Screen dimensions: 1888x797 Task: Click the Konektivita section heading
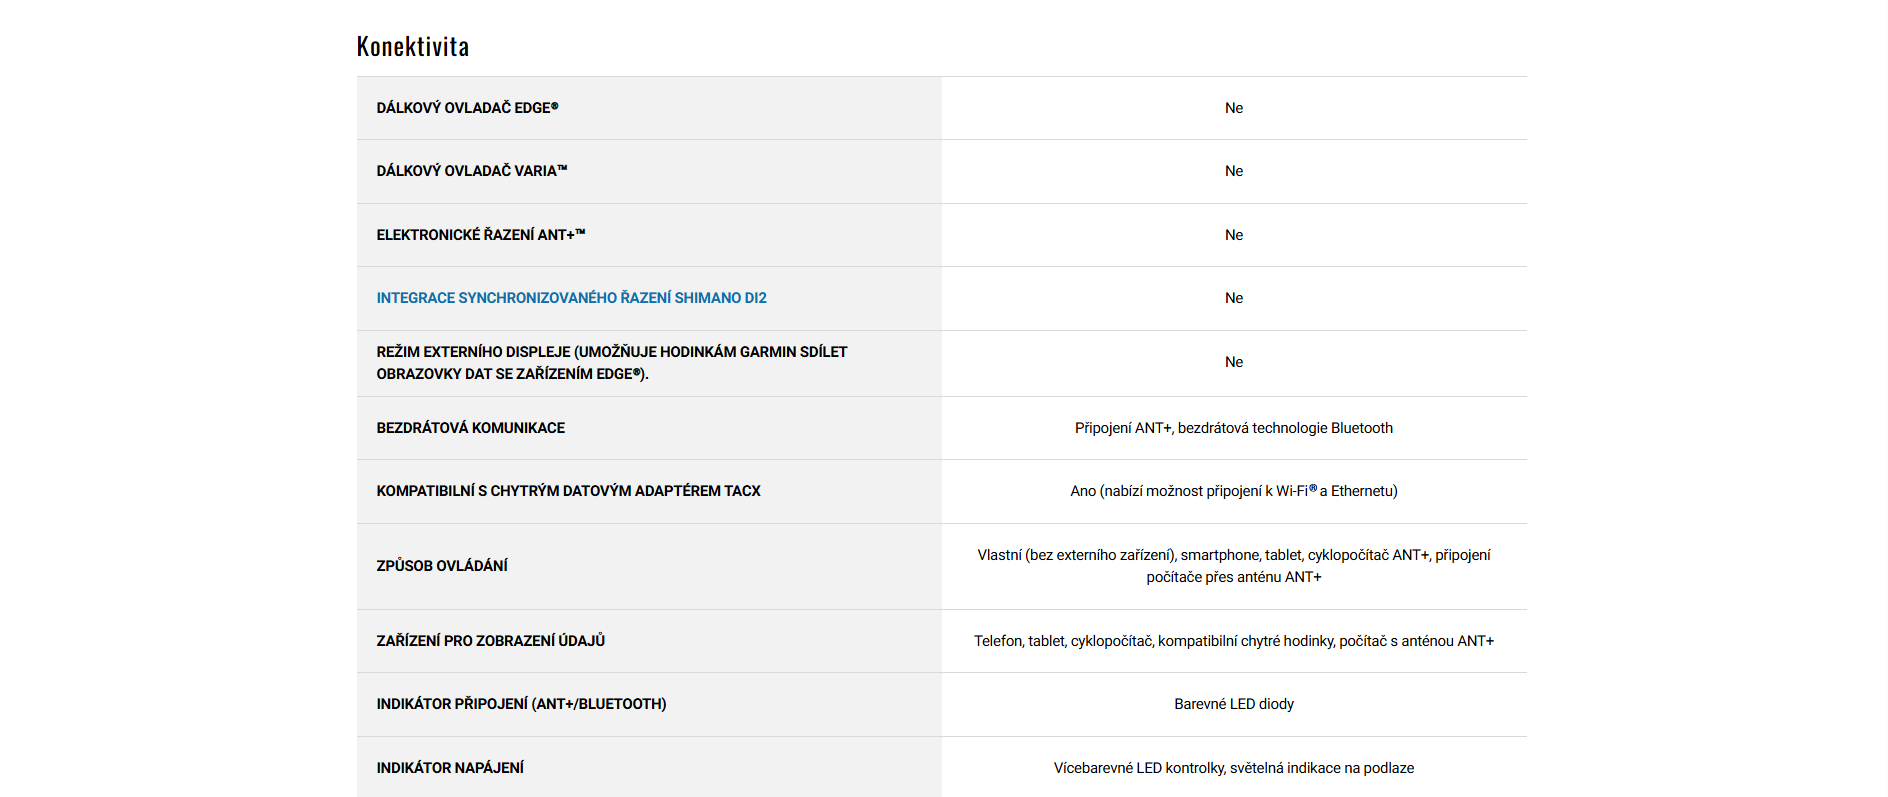(413, 47)
